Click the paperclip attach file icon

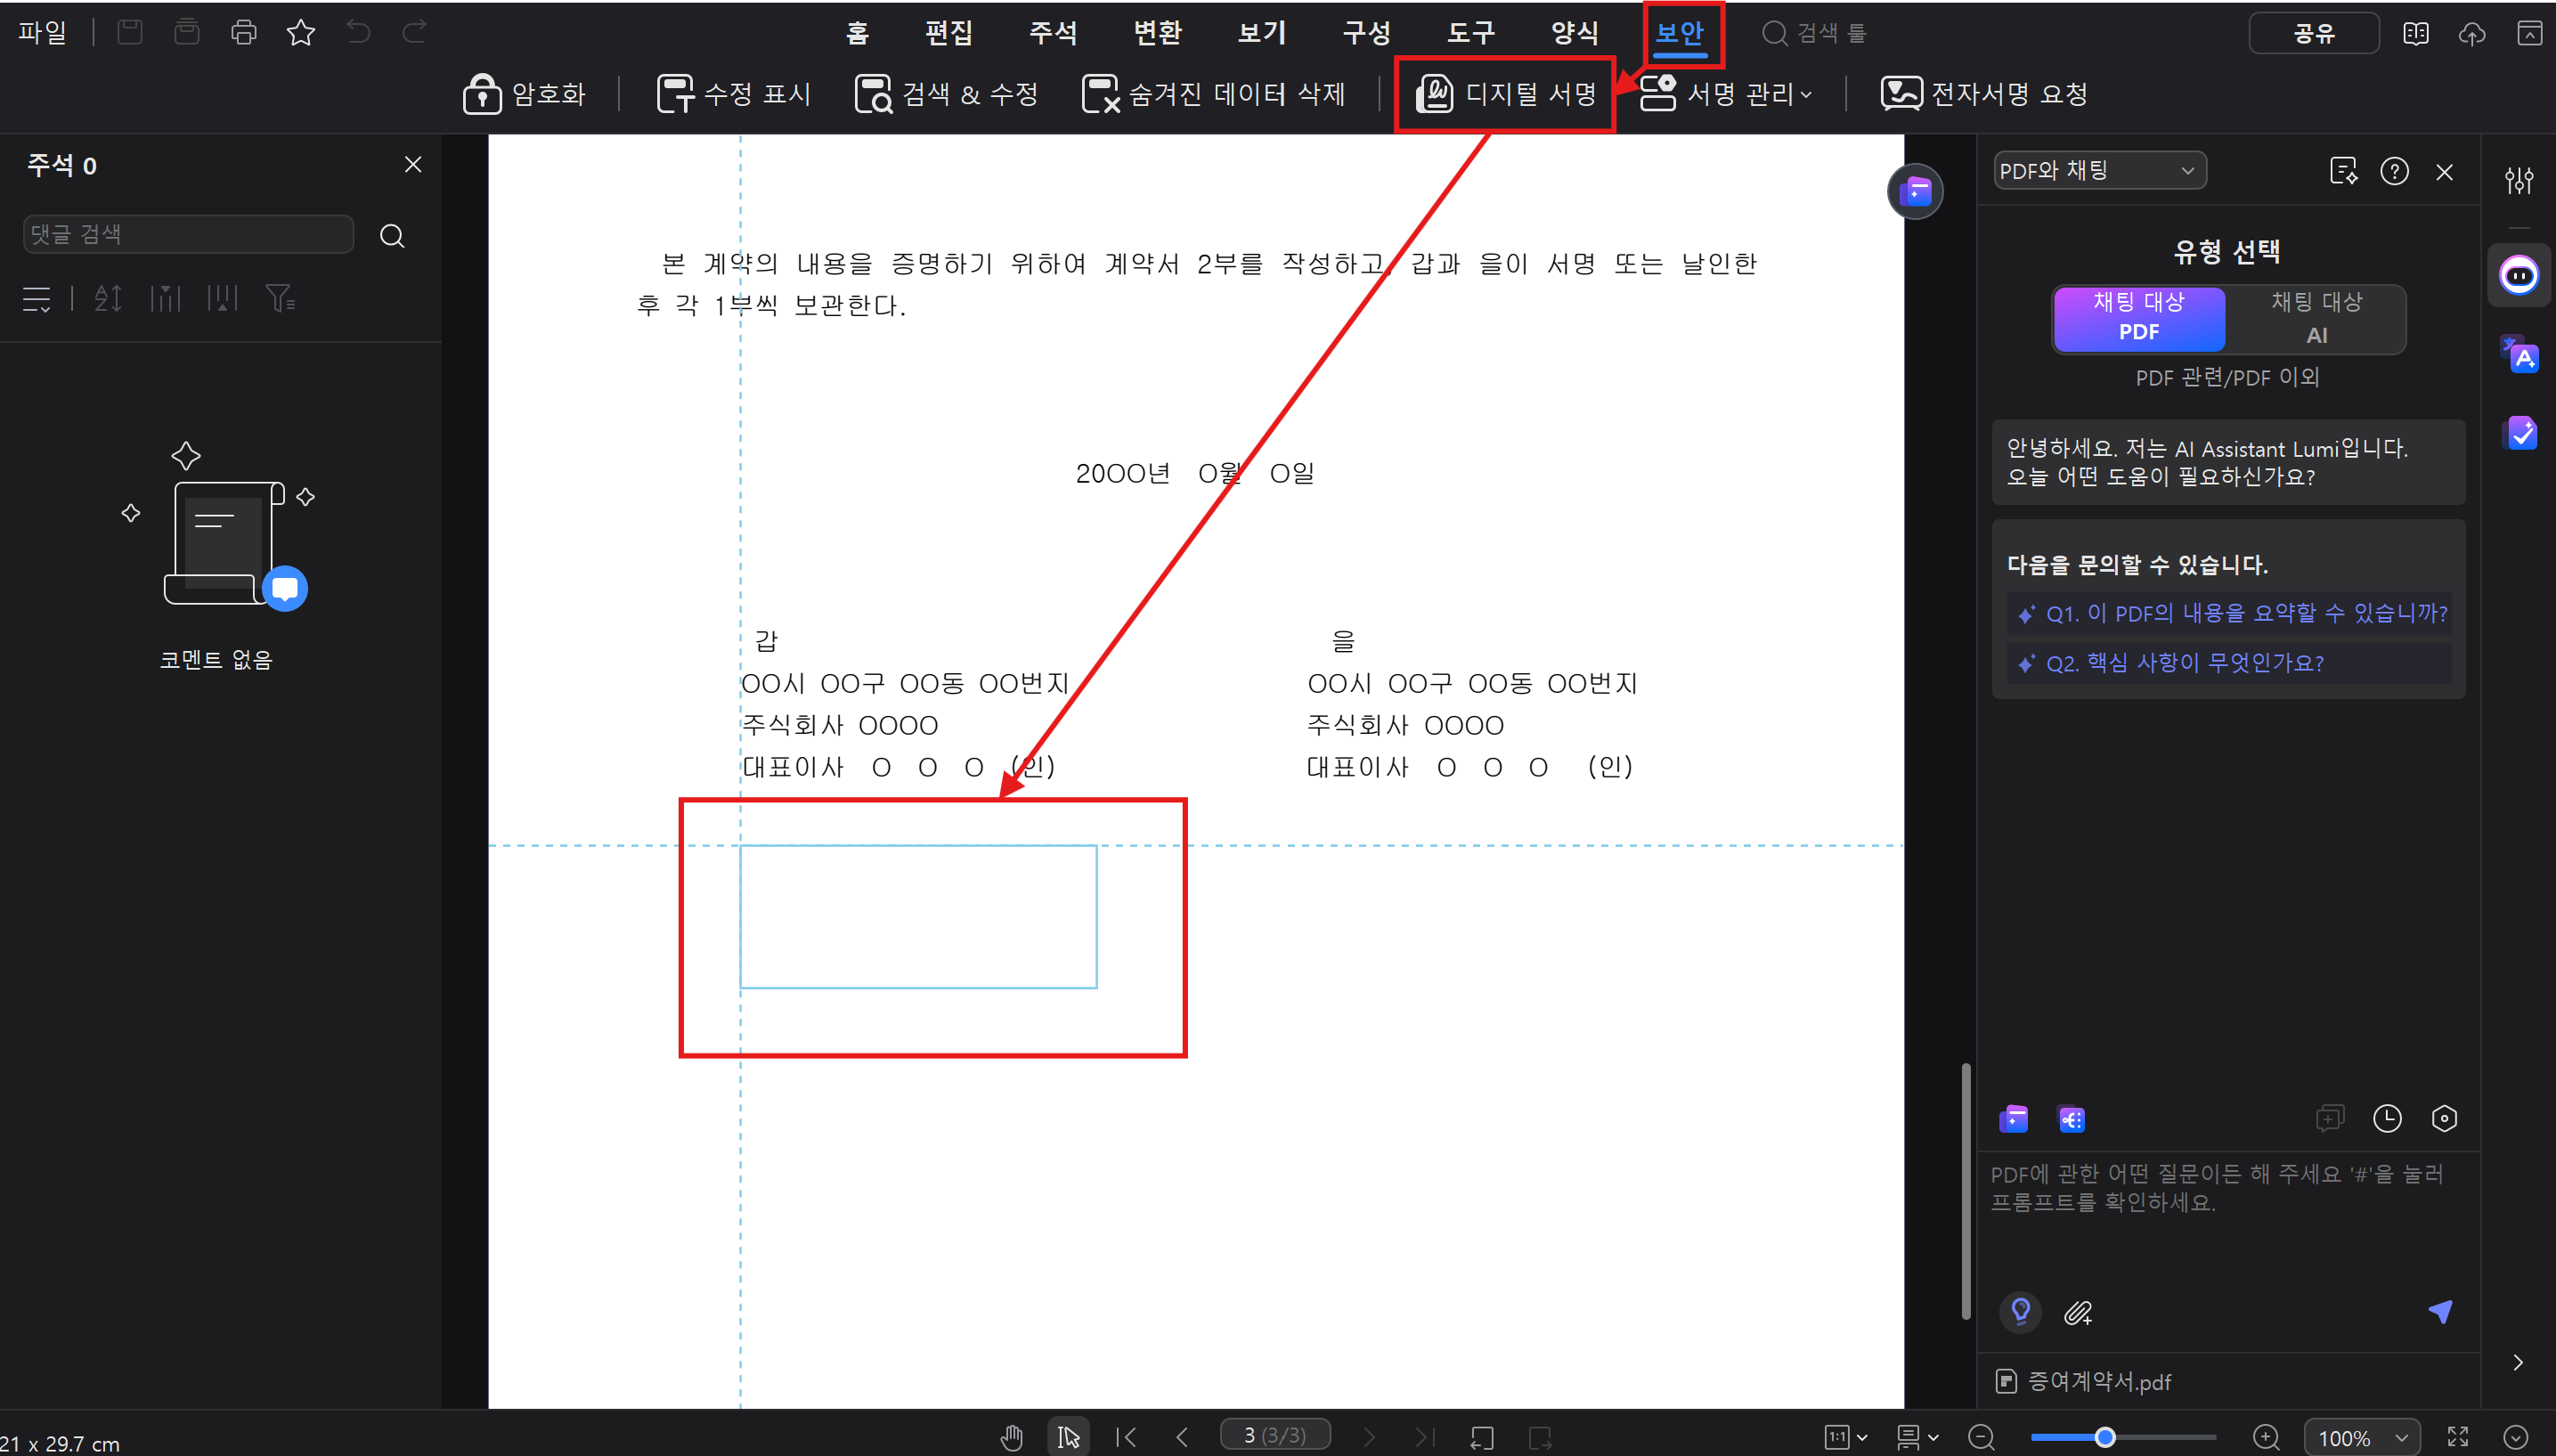click(2078, 1312)
